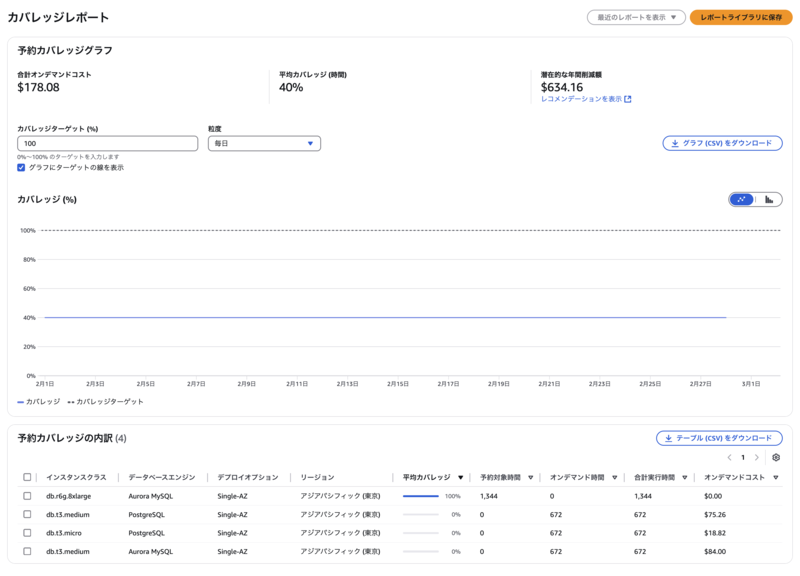Open table preferences gear icon
Image resolution: width=800 pixels, height=576 pixels.
[x=776, y=457]
